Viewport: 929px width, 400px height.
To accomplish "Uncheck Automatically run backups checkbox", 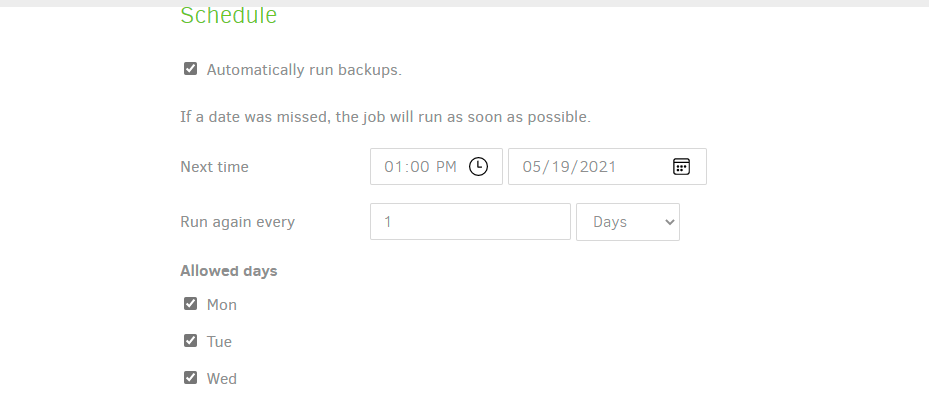I will coord(190,69).
